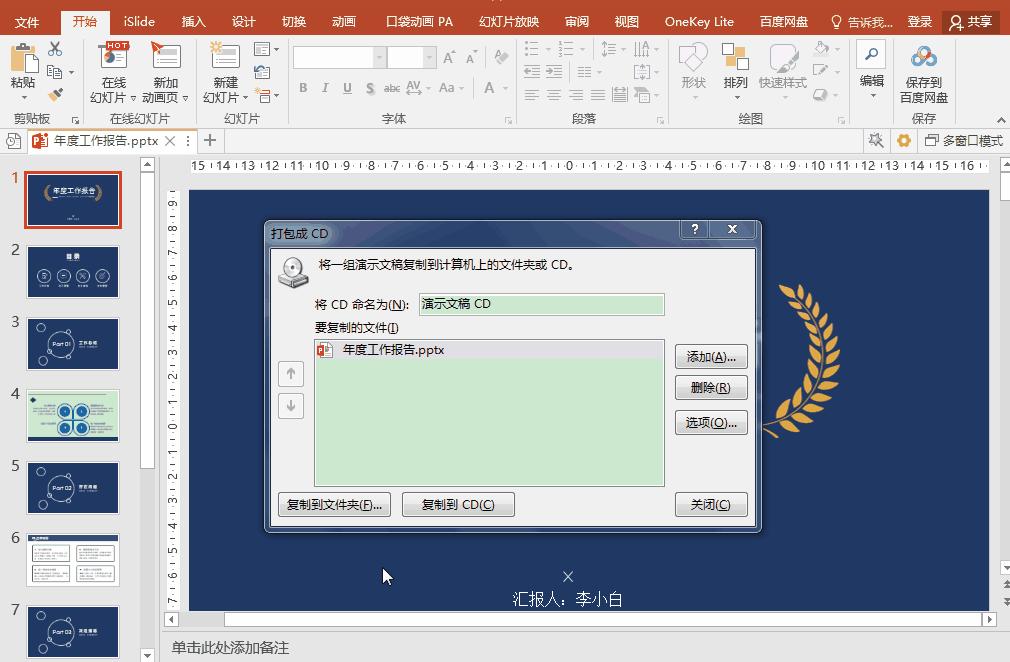Click the 复制到CD button

(x=458, y=504)
